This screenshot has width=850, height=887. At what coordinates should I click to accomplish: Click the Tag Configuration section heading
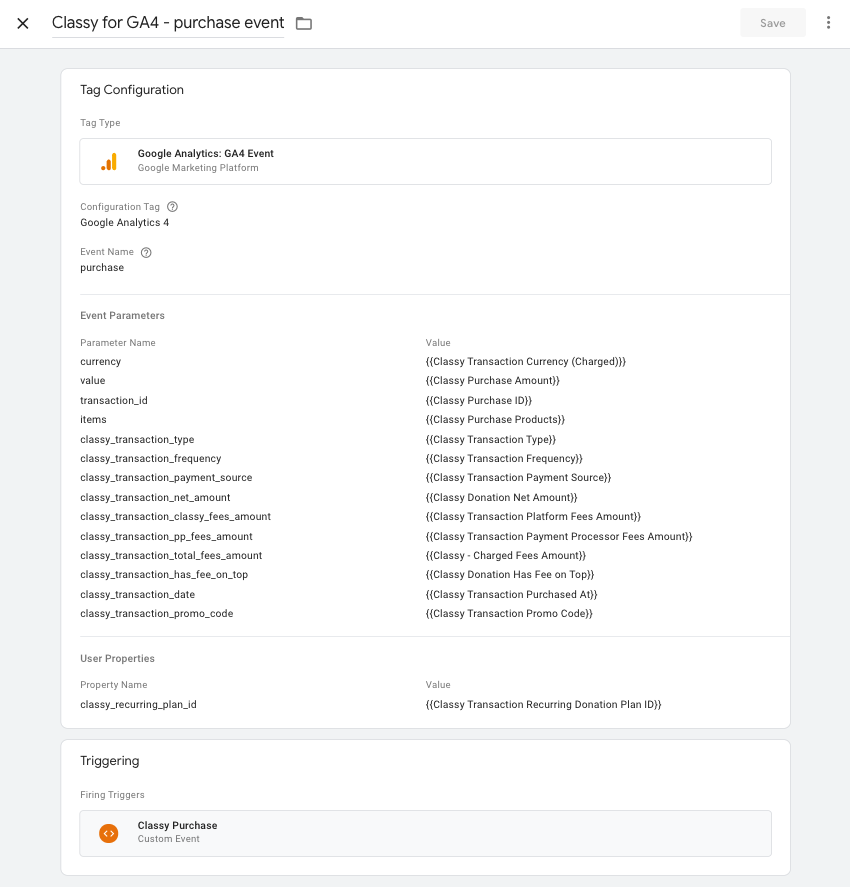132,90
